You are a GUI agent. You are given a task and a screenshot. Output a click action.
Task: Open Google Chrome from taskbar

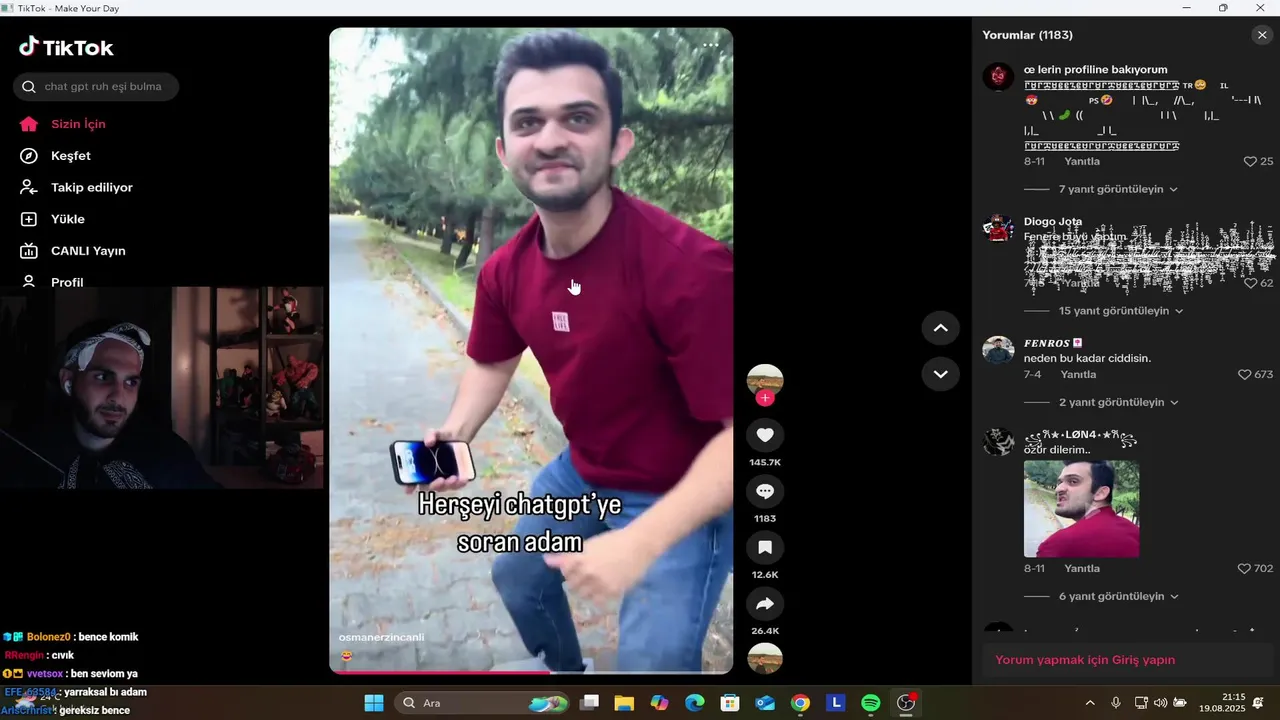800,703
